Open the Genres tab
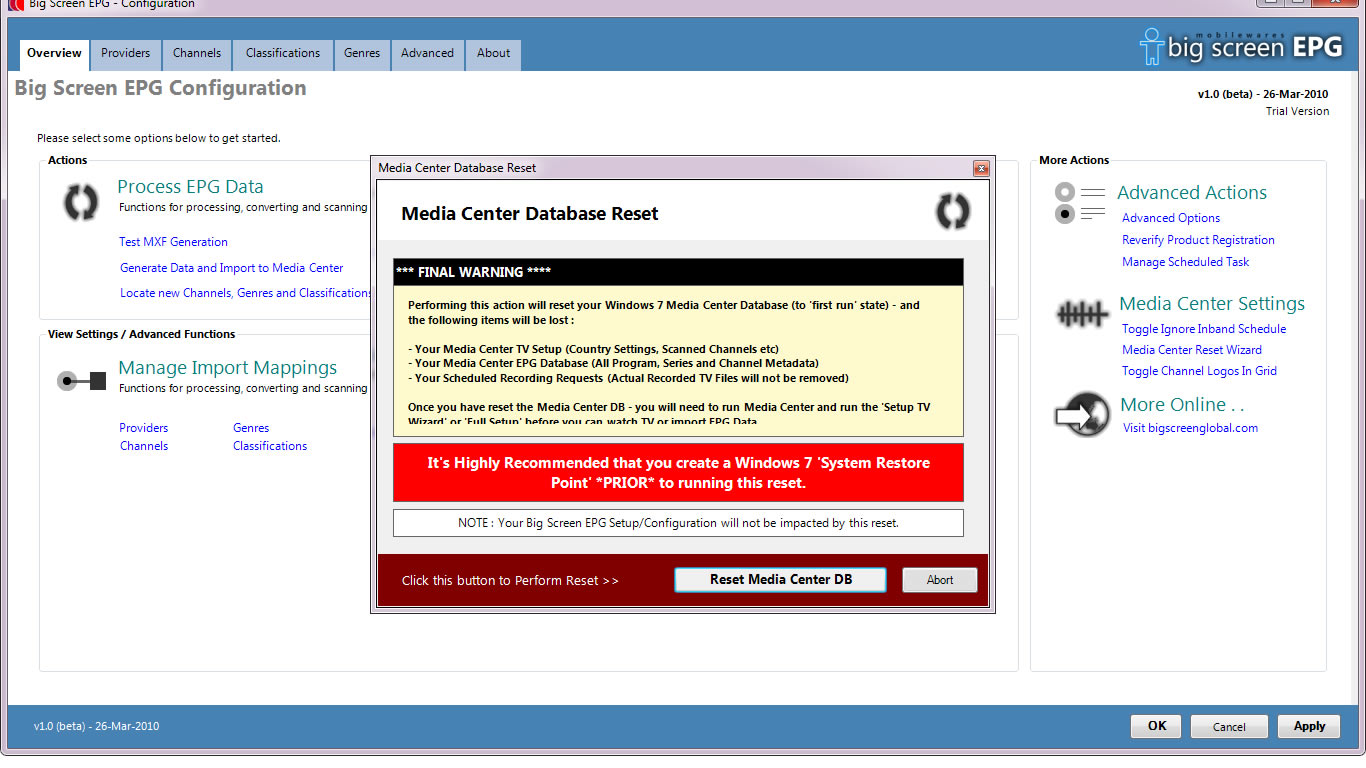This screenshot has height=768, width=1366. pyautogui.click(x=362, y=54)
